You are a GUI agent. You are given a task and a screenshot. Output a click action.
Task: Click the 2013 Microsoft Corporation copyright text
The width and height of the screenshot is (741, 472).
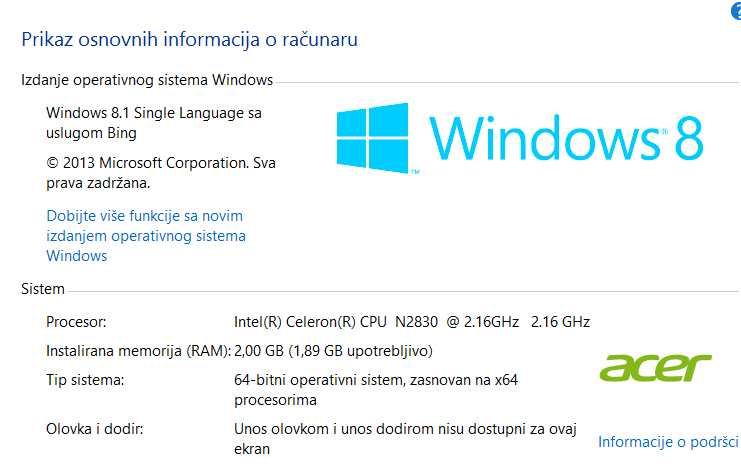161,170
